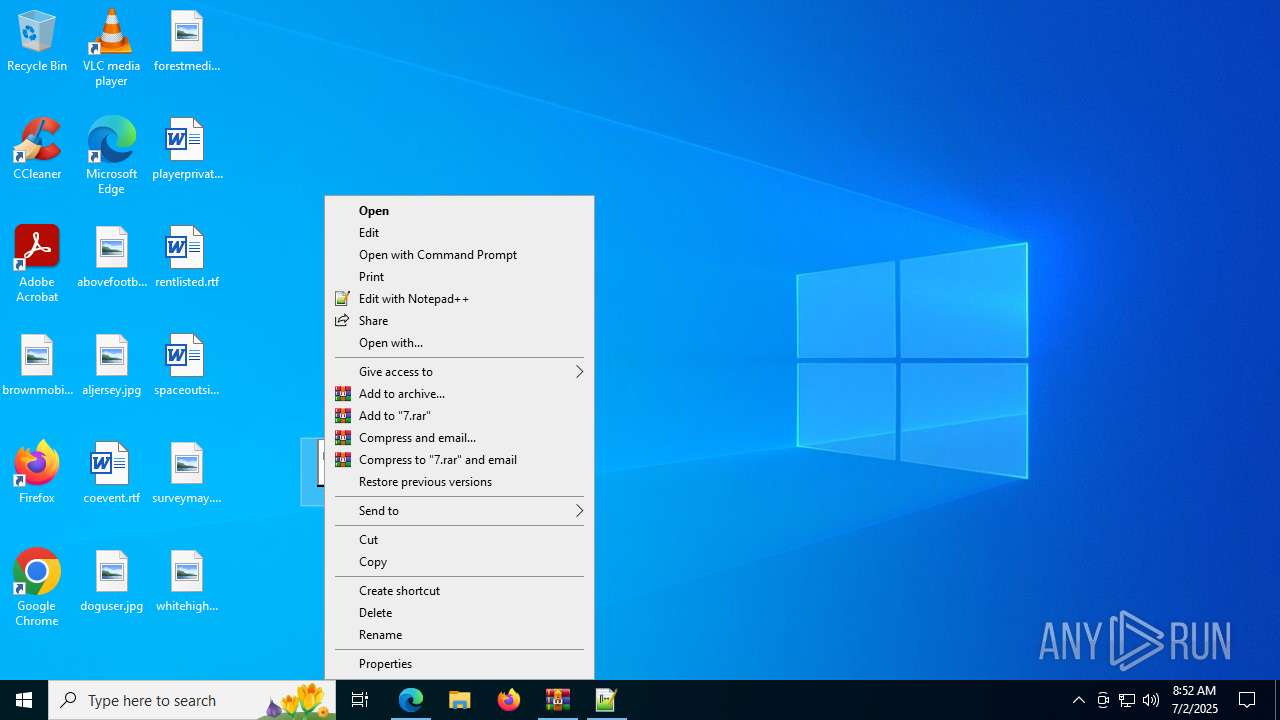Viewport: 1280px width, 720px height.
Task: Choose Delete from the context menu
Action: [459, 613]
